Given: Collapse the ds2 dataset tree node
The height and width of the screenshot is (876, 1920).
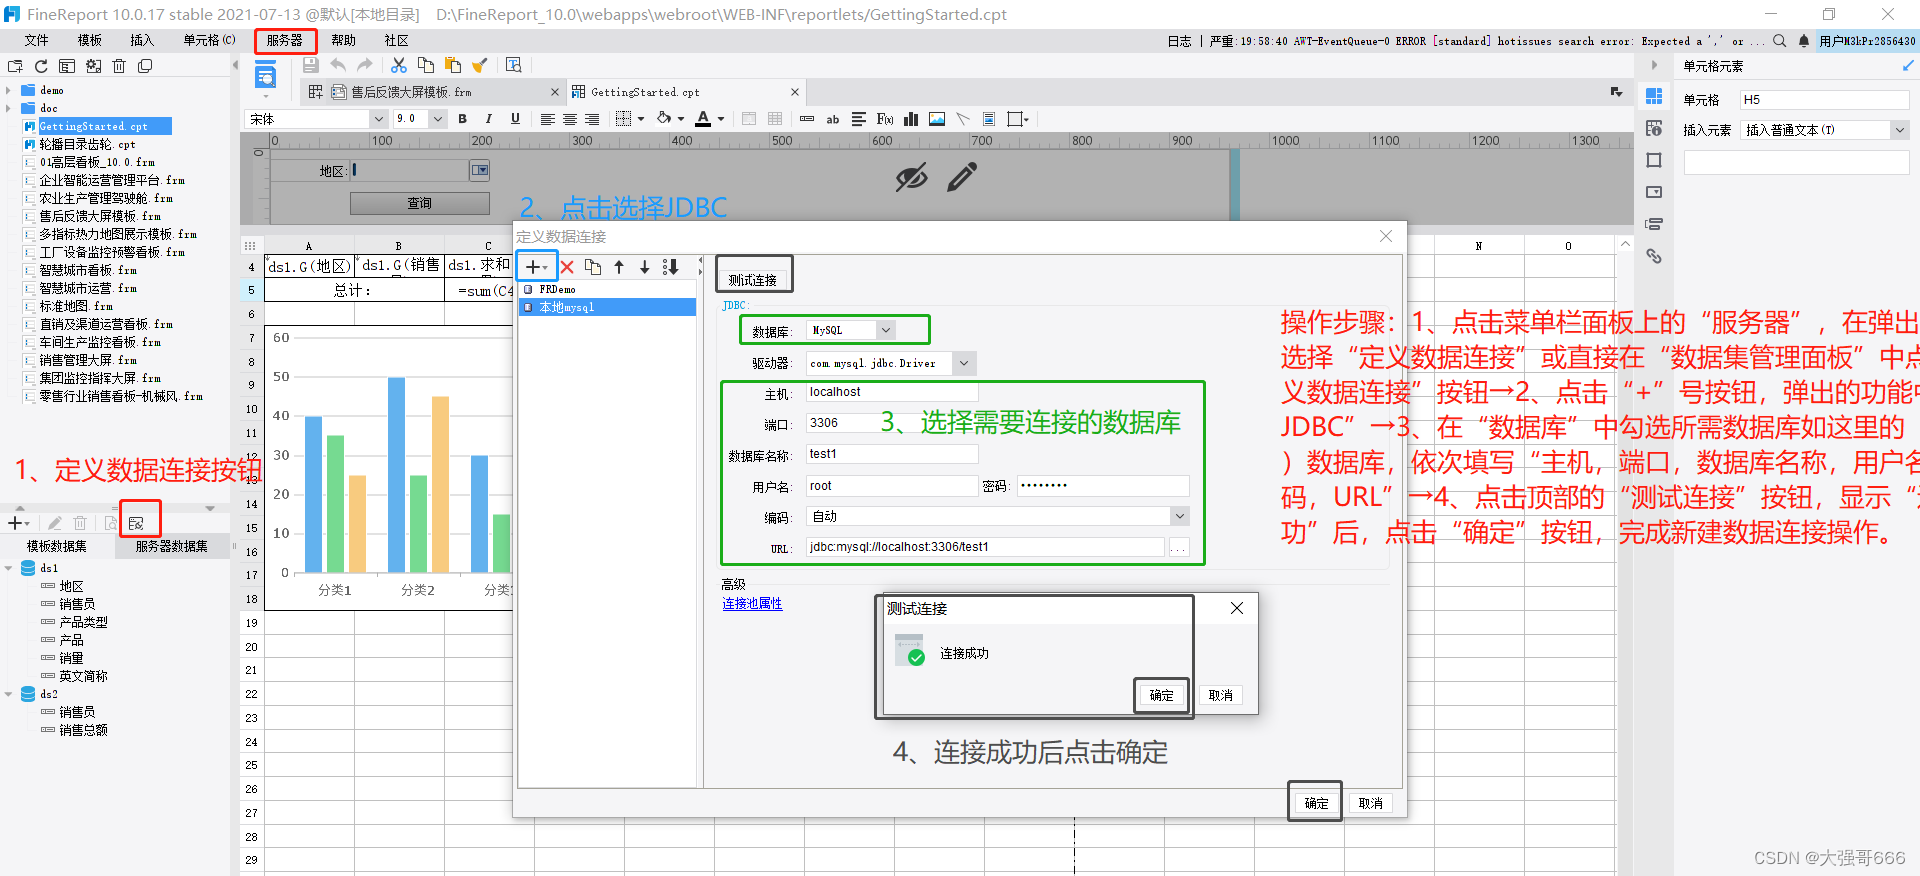Looking at the screenshot, I should pyautogui.click(x=9, y=694).
